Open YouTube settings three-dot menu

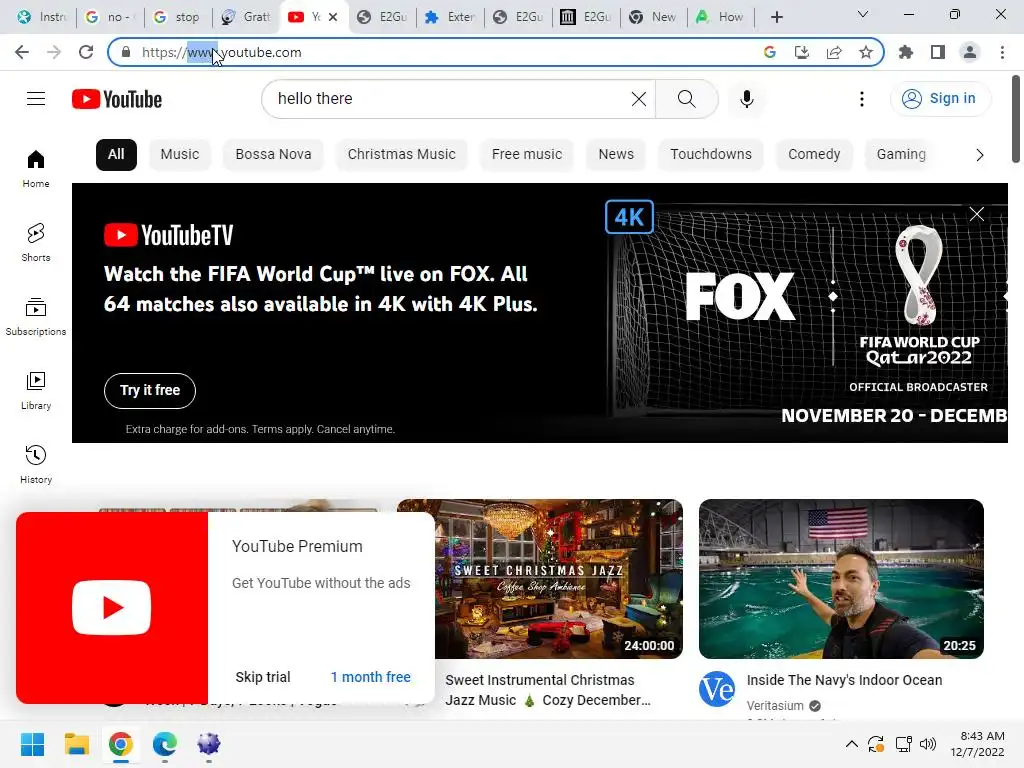862,99
